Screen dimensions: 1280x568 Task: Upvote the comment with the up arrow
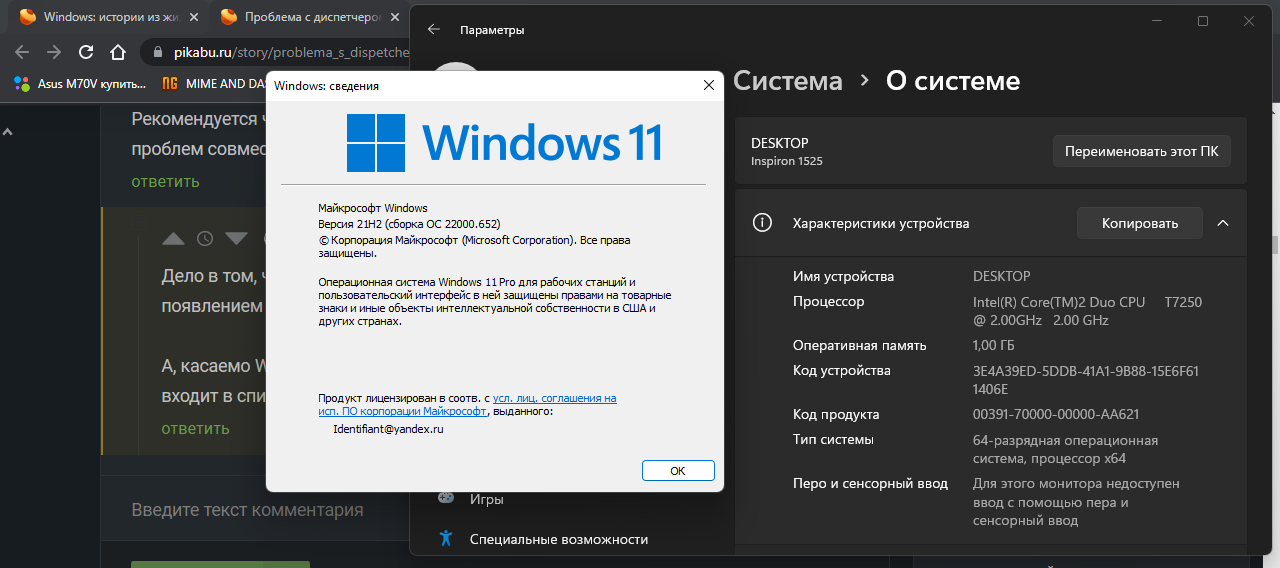[x=173, y=238]
